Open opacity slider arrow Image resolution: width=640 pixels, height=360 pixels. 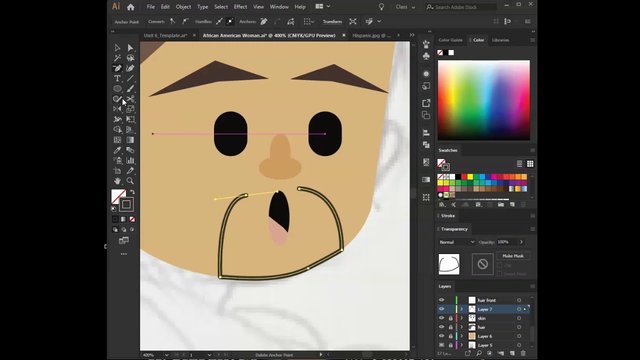pos(521,242)
